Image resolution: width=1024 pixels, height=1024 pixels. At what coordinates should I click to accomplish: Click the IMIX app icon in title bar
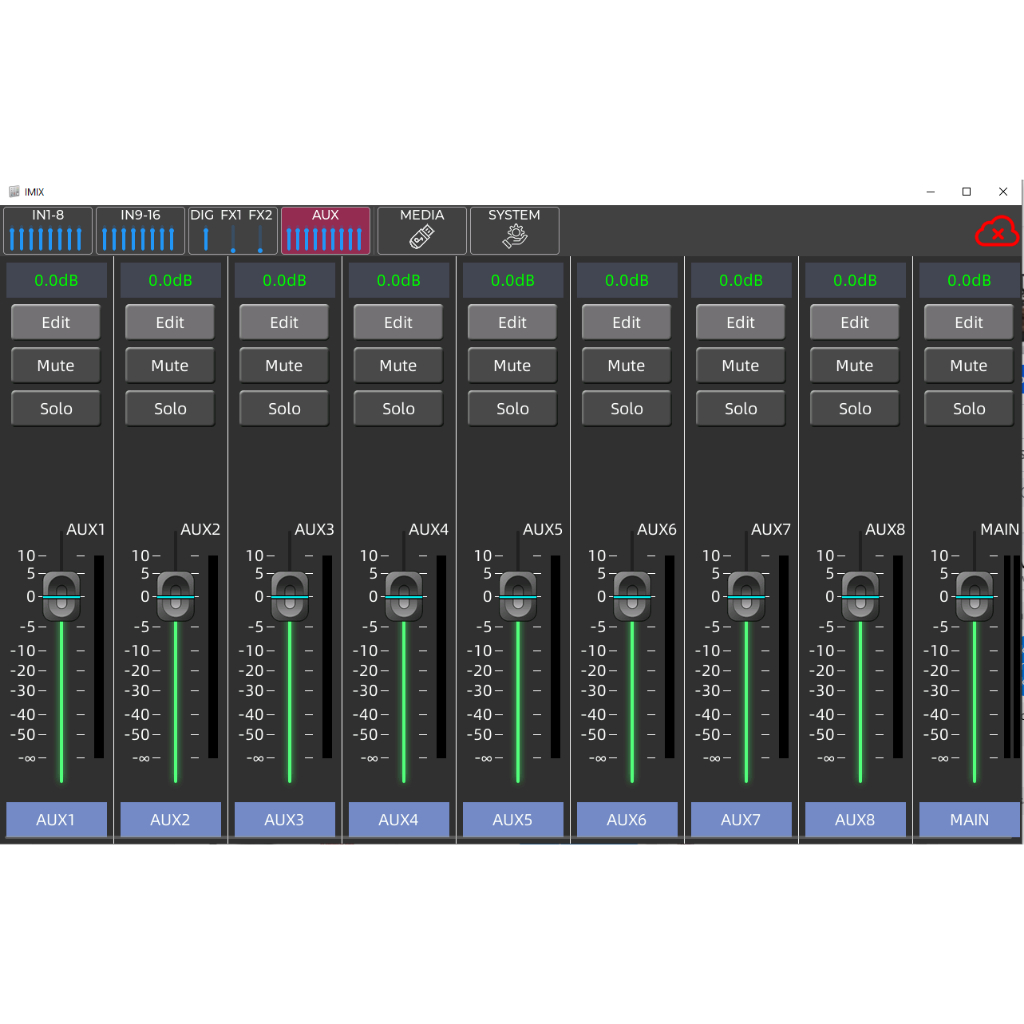pyautogui.click(x=14, y=192)
